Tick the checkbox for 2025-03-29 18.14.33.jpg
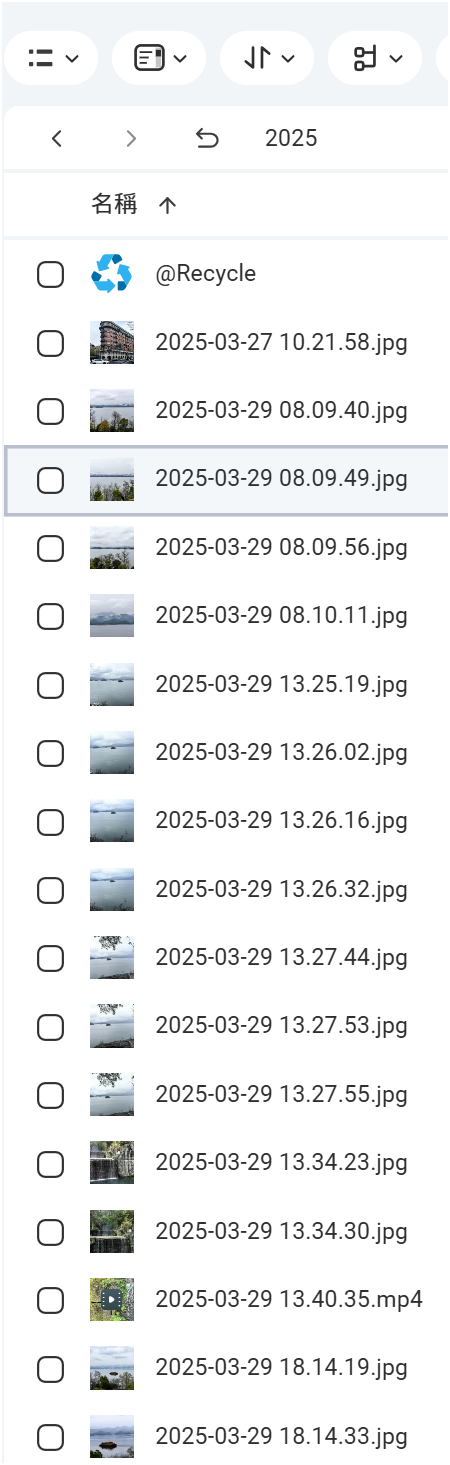 click(50, 1437)
